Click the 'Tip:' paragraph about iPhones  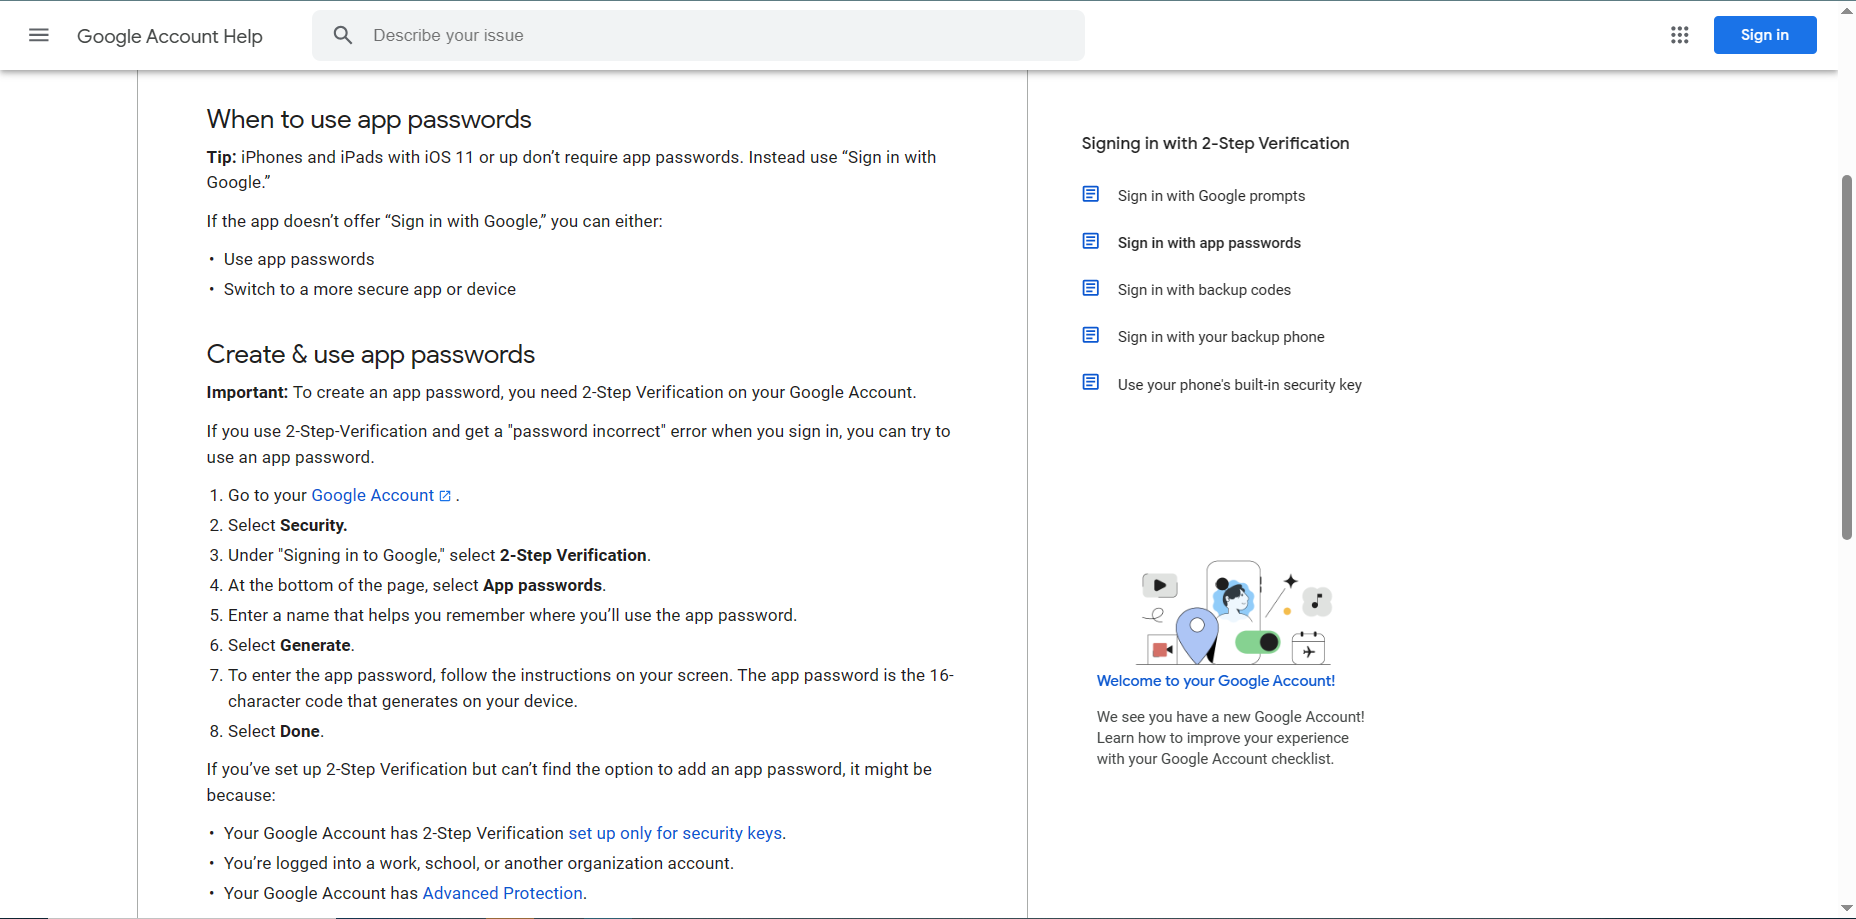point(572,169)
